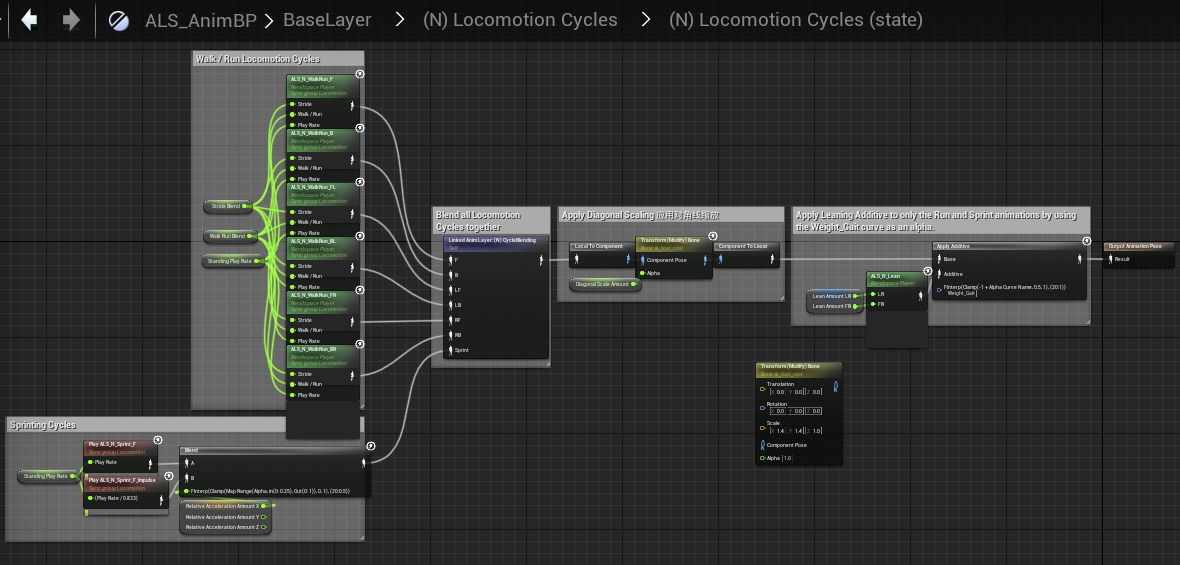Viewport: 1180px width, 565px height.
Task: Select the Diagonal Scale Amount variable node
Action: click(604, 284)
